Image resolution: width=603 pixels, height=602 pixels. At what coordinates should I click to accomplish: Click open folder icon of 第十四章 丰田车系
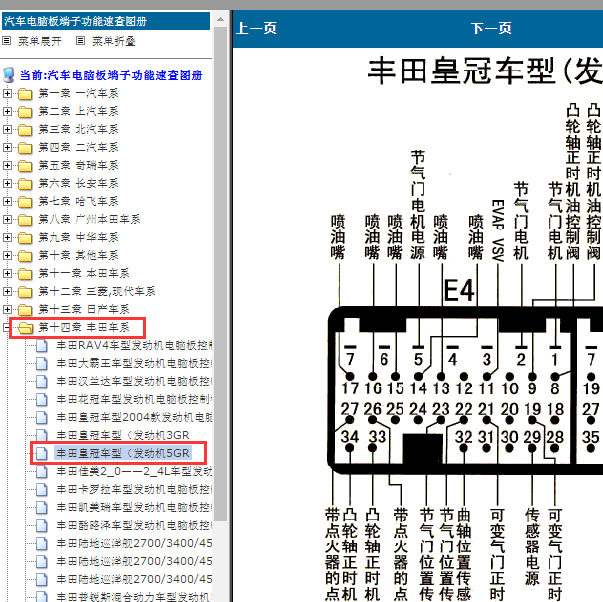[x=25, y=328]
